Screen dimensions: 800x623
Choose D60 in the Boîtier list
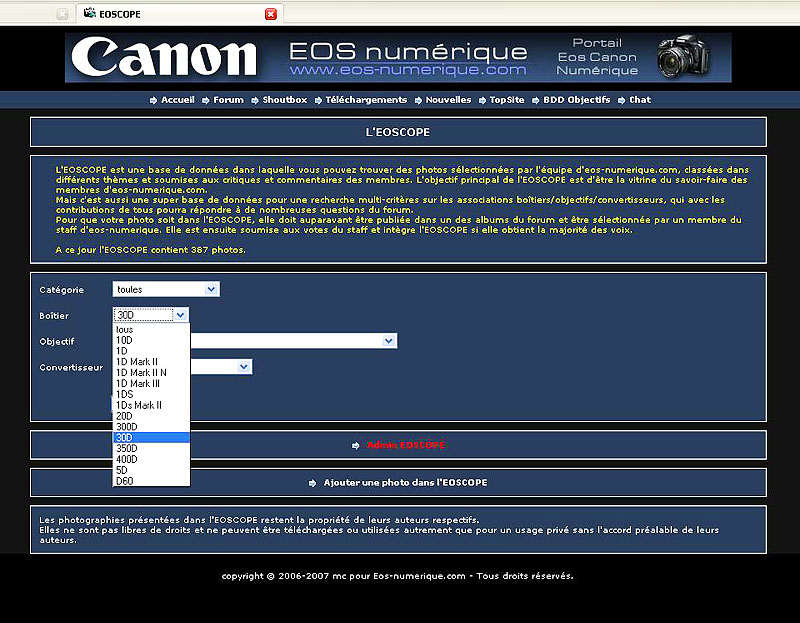point(151,481)
